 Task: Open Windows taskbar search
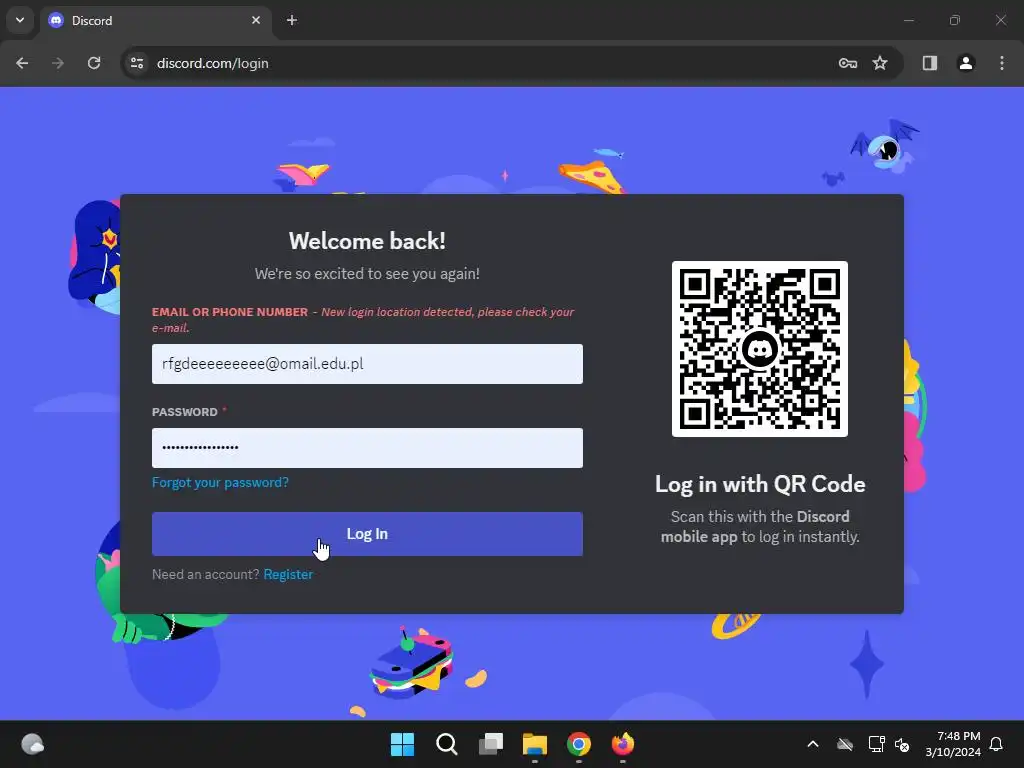click(x=447, y=744)
